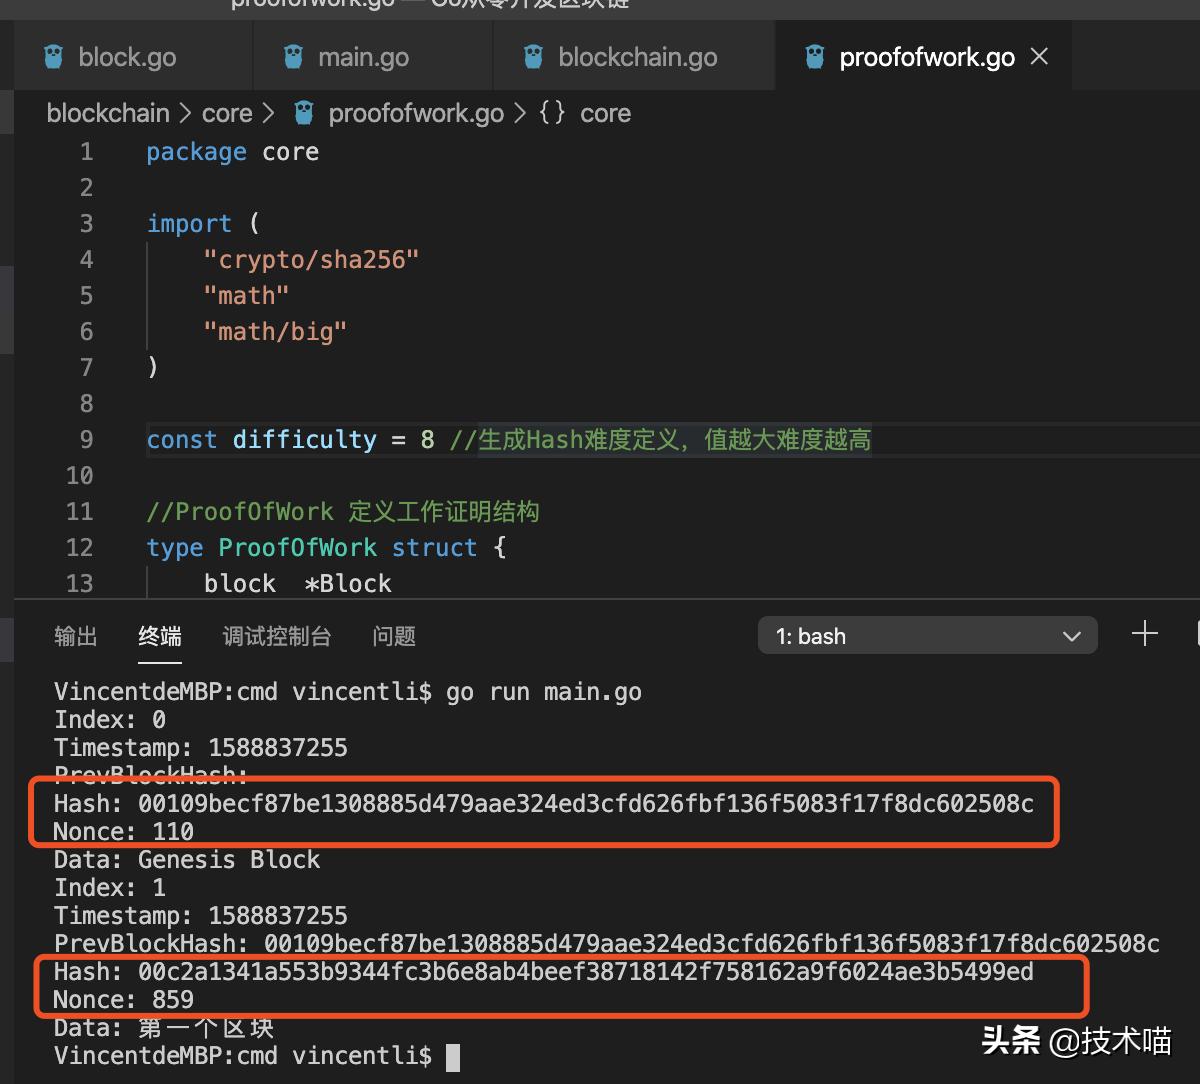The image size is (1200, 1084).
Task: Open proofofwork.go breadcrumb file list
Action: click(416, 113)
